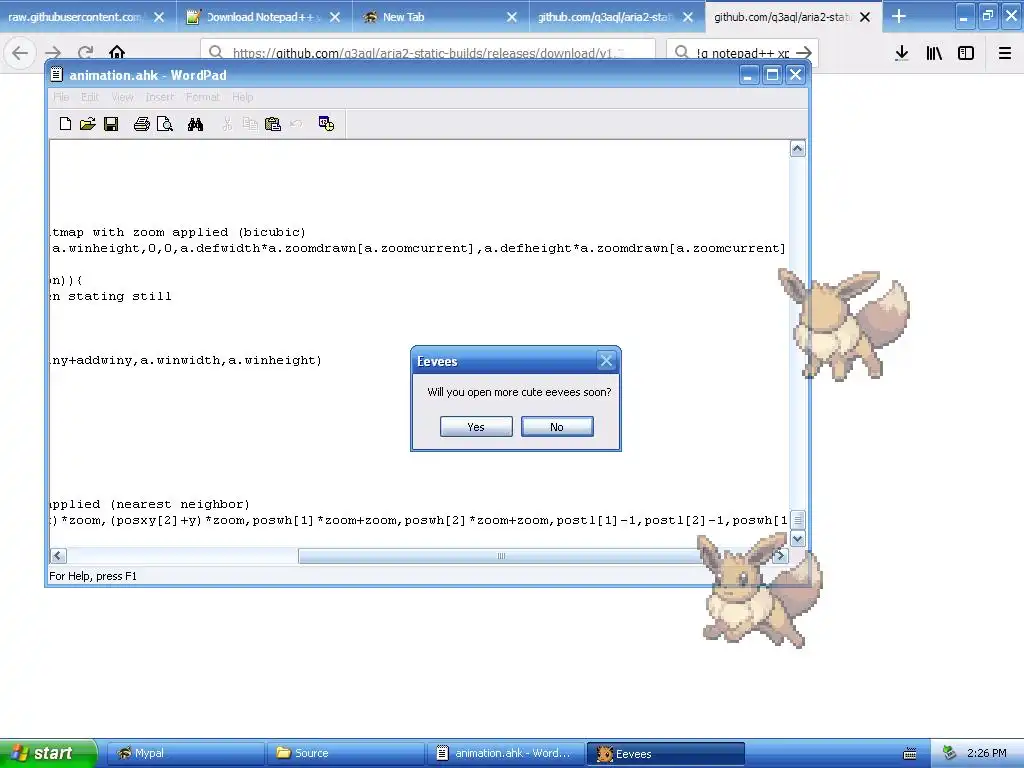Click the browser URL address field

tap(428, 53)
